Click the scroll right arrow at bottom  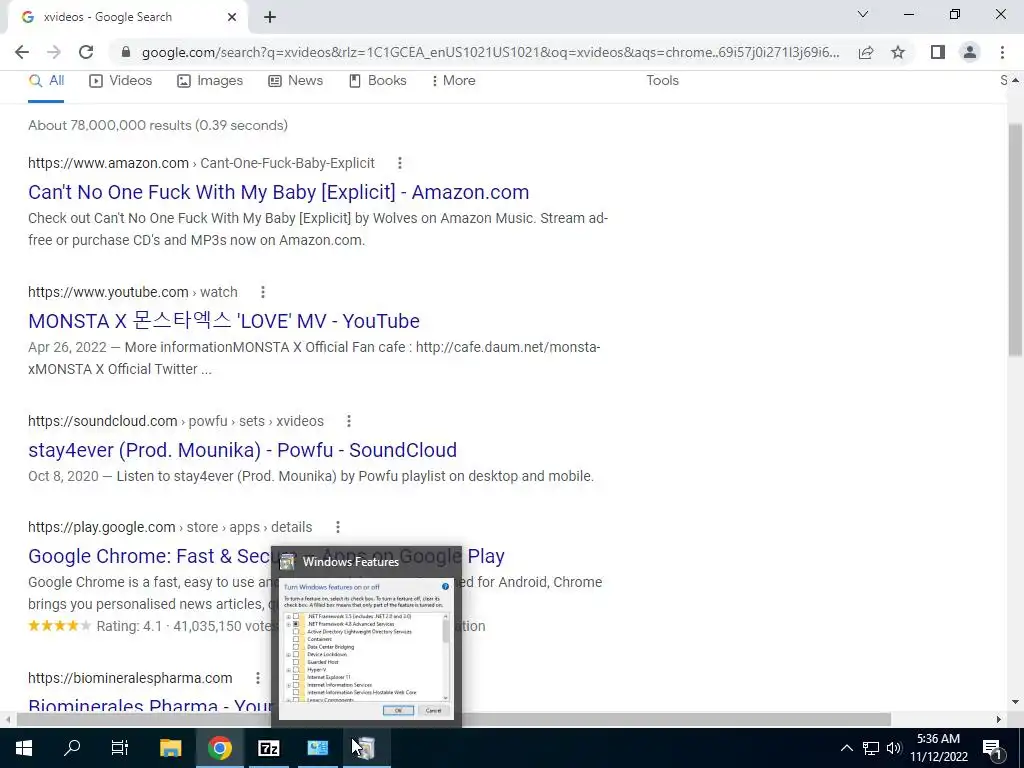[x=999, y=720]
